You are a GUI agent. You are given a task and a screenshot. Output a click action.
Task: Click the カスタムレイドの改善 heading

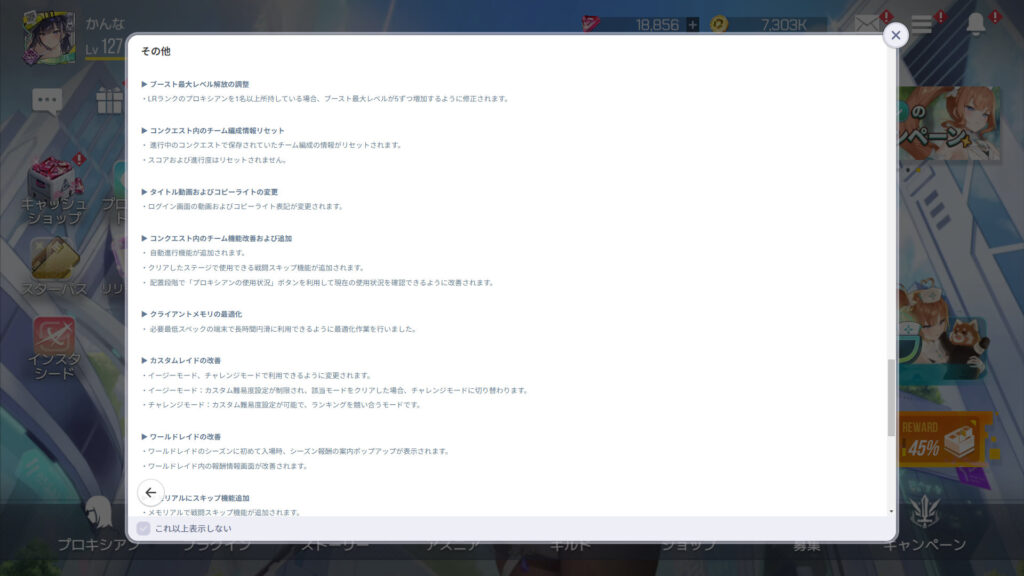pos(185,360)
